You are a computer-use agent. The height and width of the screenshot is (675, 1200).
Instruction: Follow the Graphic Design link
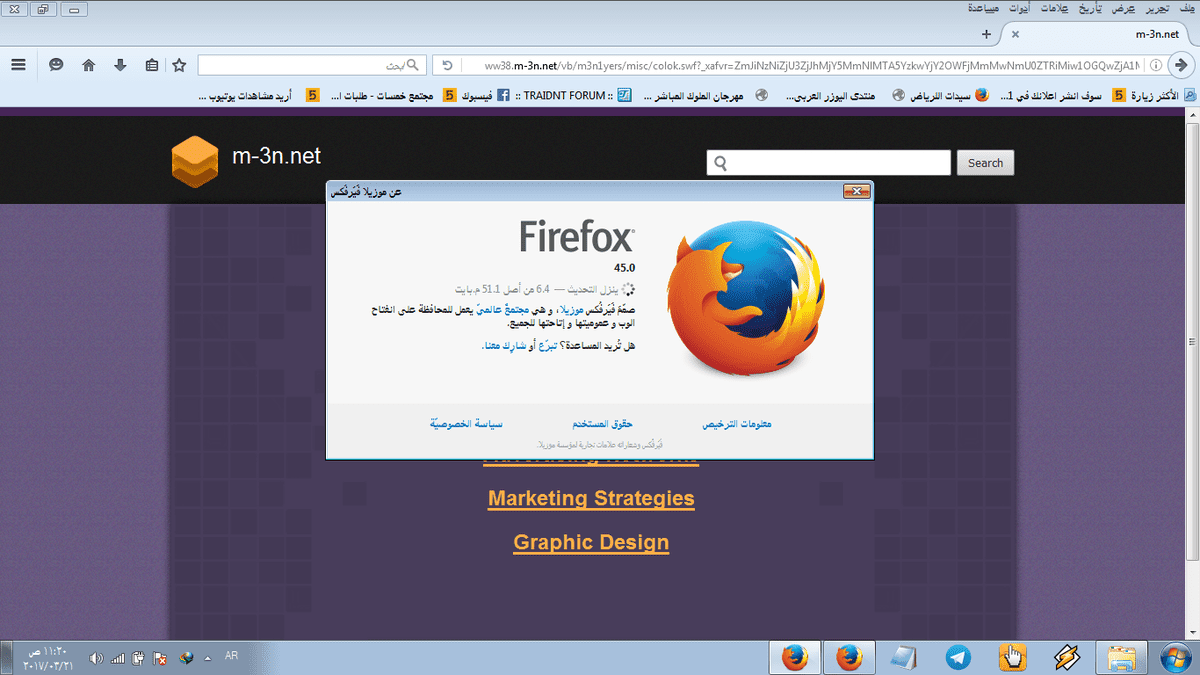(591, 542)
